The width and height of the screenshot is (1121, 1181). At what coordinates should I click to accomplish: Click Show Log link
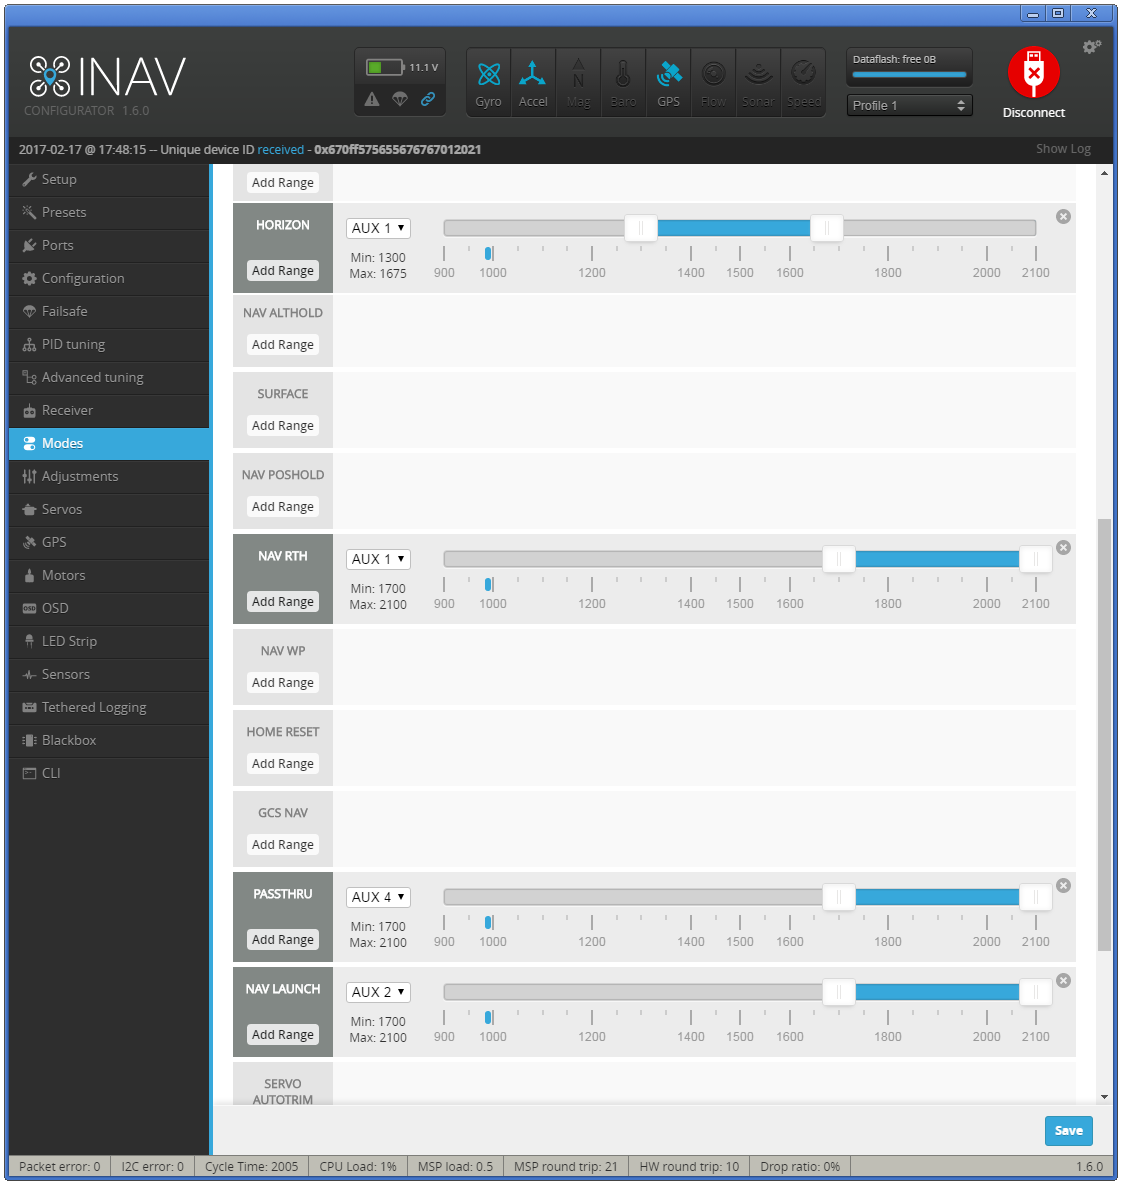point(1063,149)
